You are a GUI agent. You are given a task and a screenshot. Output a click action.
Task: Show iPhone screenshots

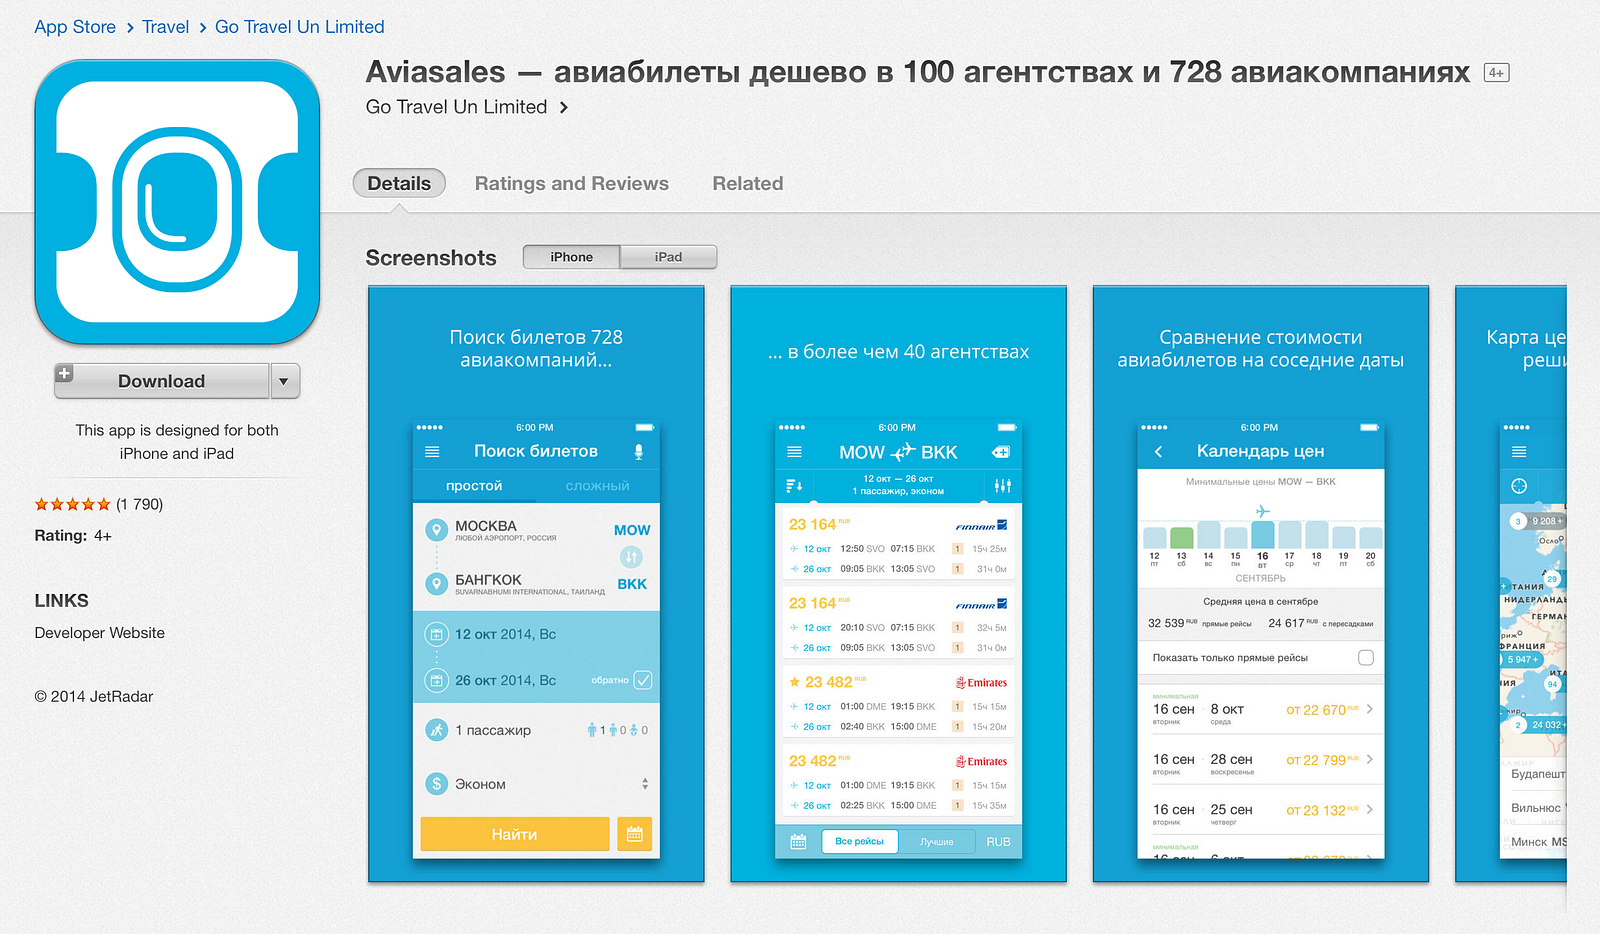tap(572, 257)
